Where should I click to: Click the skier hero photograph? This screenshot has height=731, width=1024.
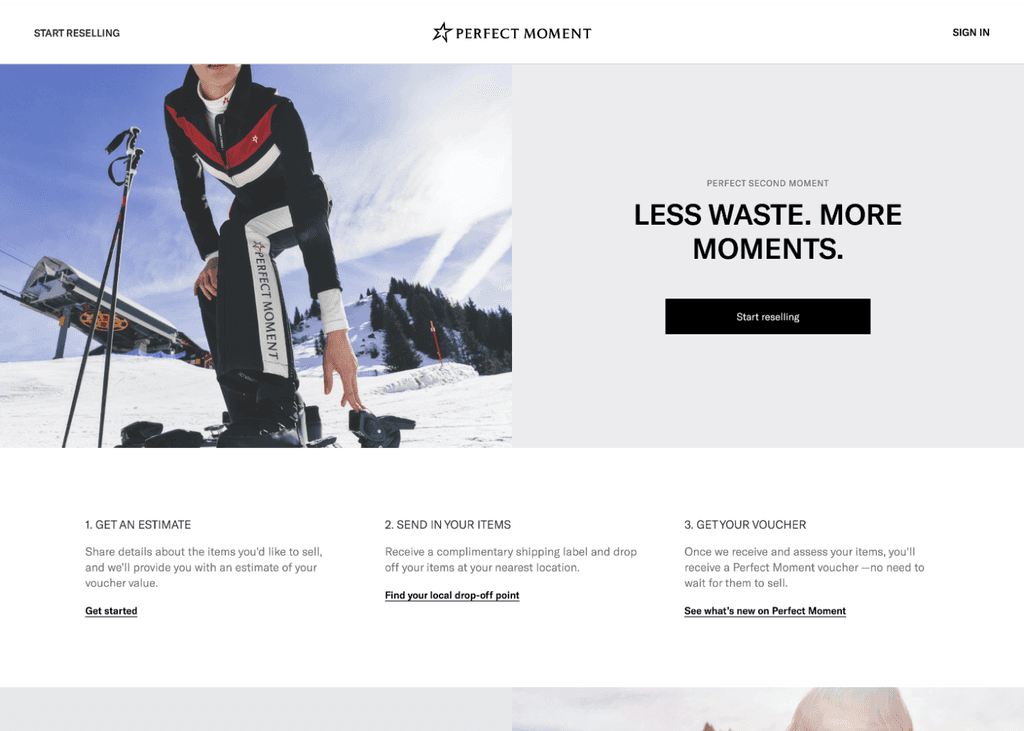pos(256,255)
